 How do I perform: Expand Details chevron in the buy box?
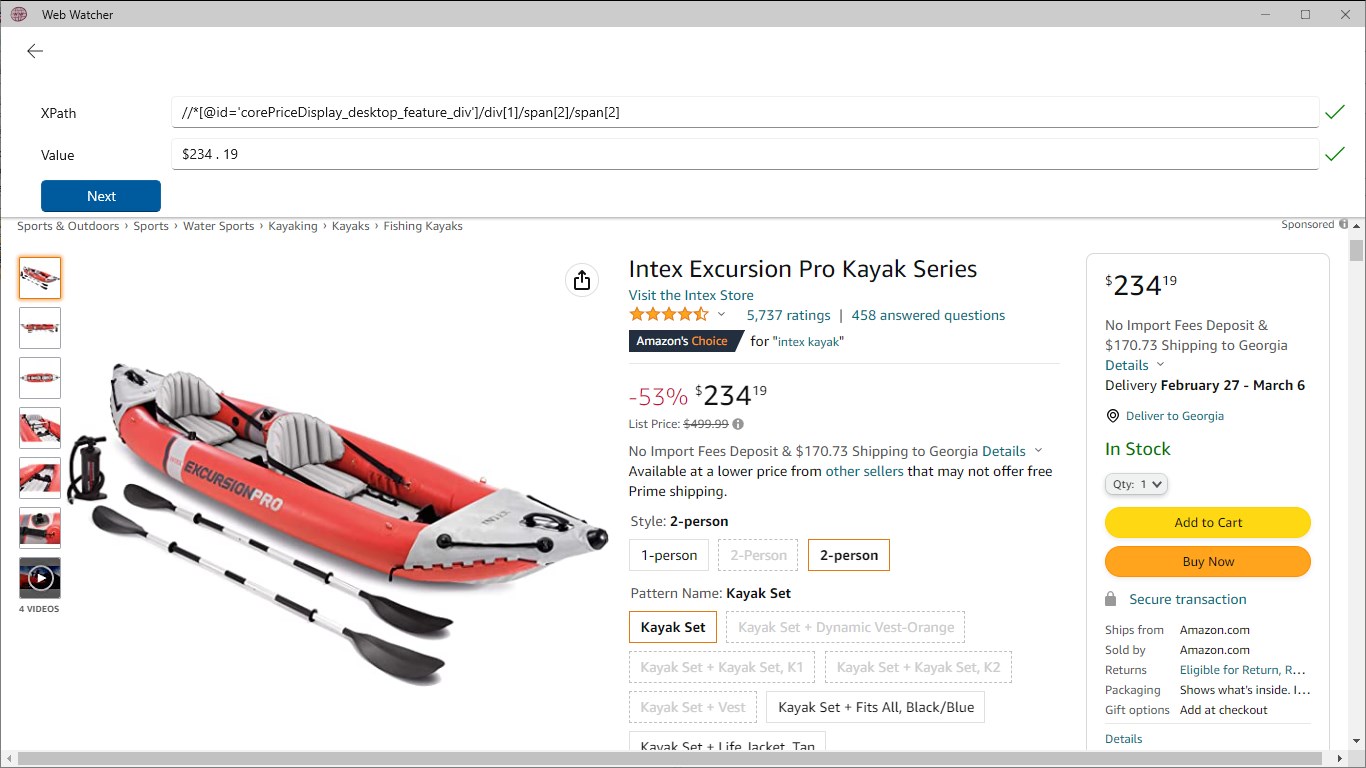point(1160,365)
